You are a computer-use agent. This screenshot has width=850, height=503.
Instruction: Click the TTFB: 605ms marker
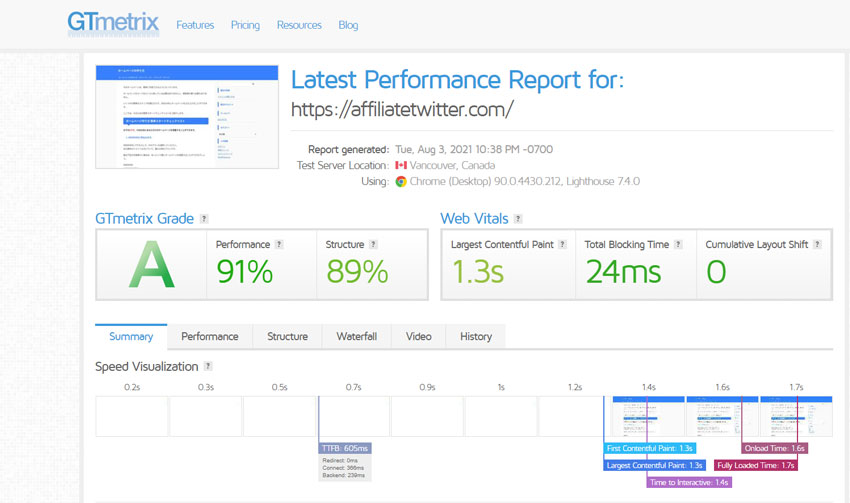pyautogui.click(x=345, y=448)
